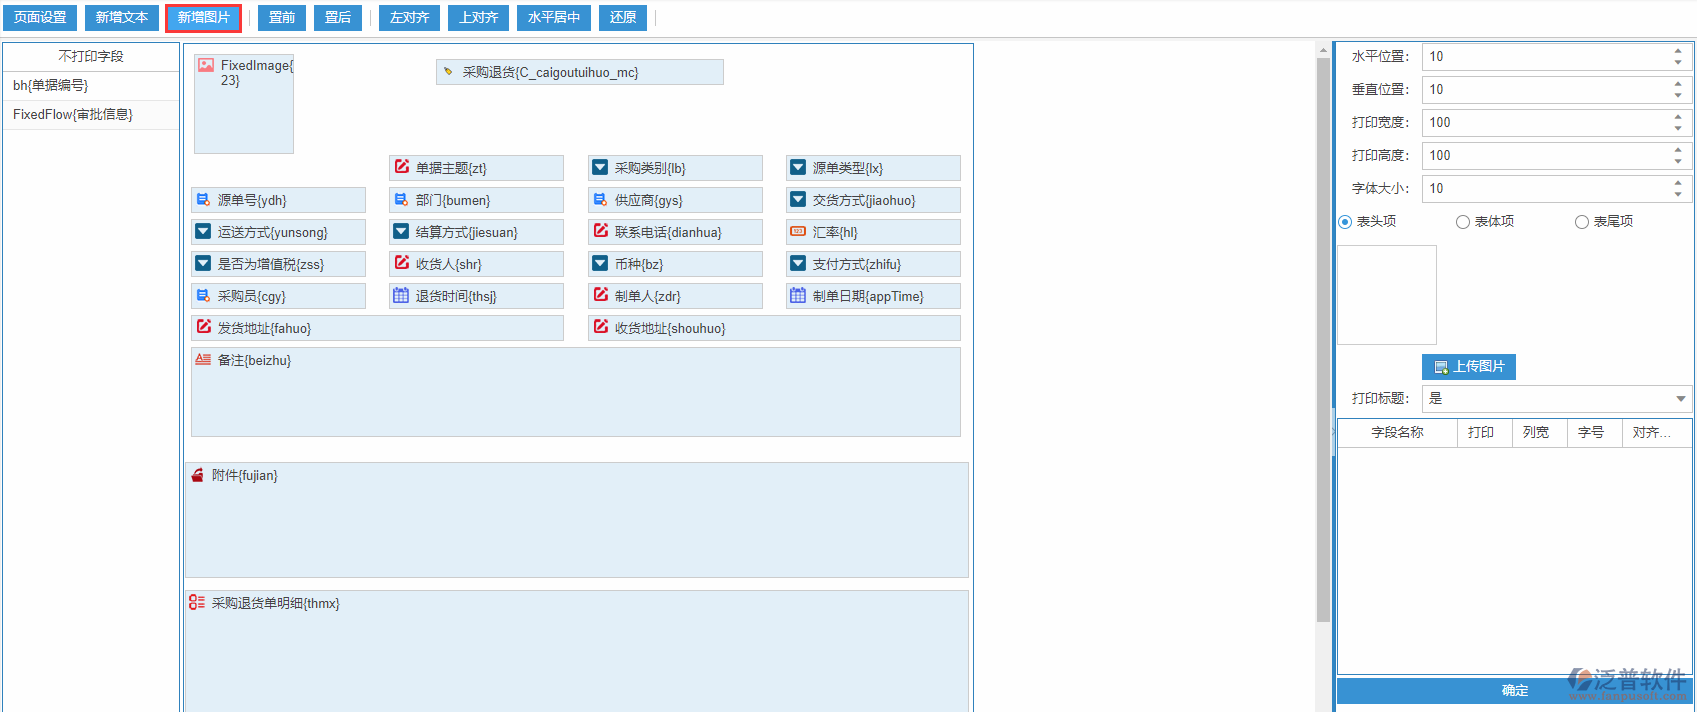
Task: Click the text icon beside 备注{beizhu}
Action: [x=203, y=360]
